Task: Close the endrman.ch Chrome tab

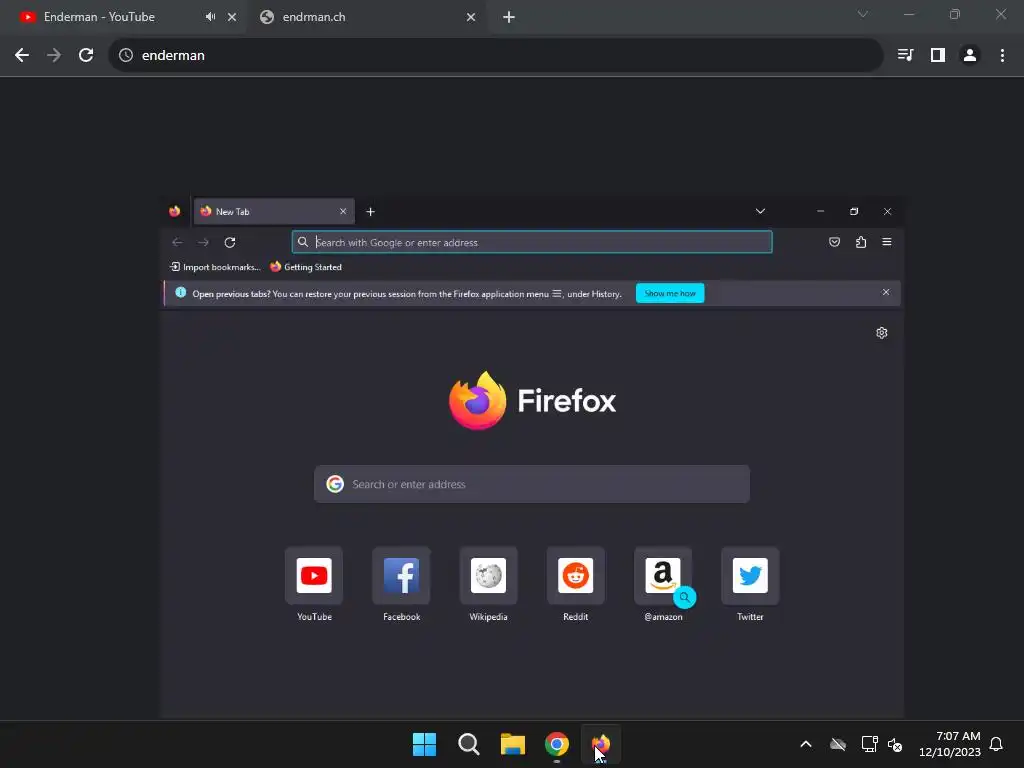Action: (471, 17)
